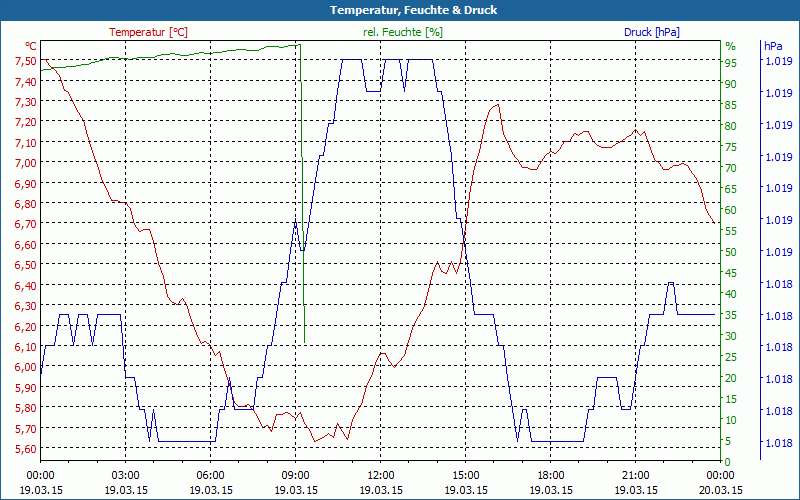800x500 pixels.
Task: Click the title 'Temperatur, Feuchte & Druck'
Action: click(x=413, y=10)
